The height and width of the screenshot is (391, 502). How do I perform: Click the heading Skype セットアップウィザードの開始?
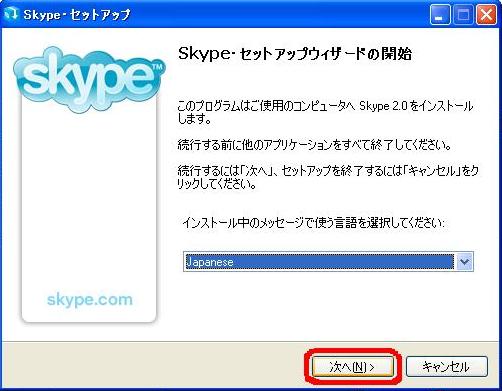click(295, 54)
